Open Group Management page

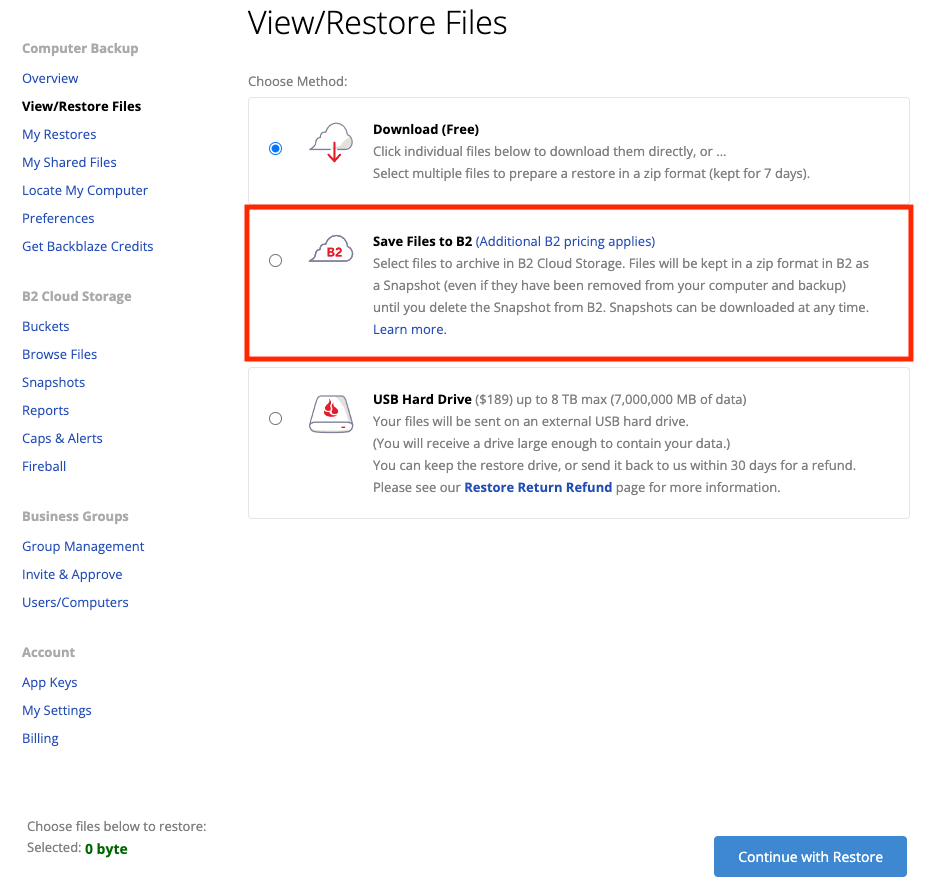(83, 547)
